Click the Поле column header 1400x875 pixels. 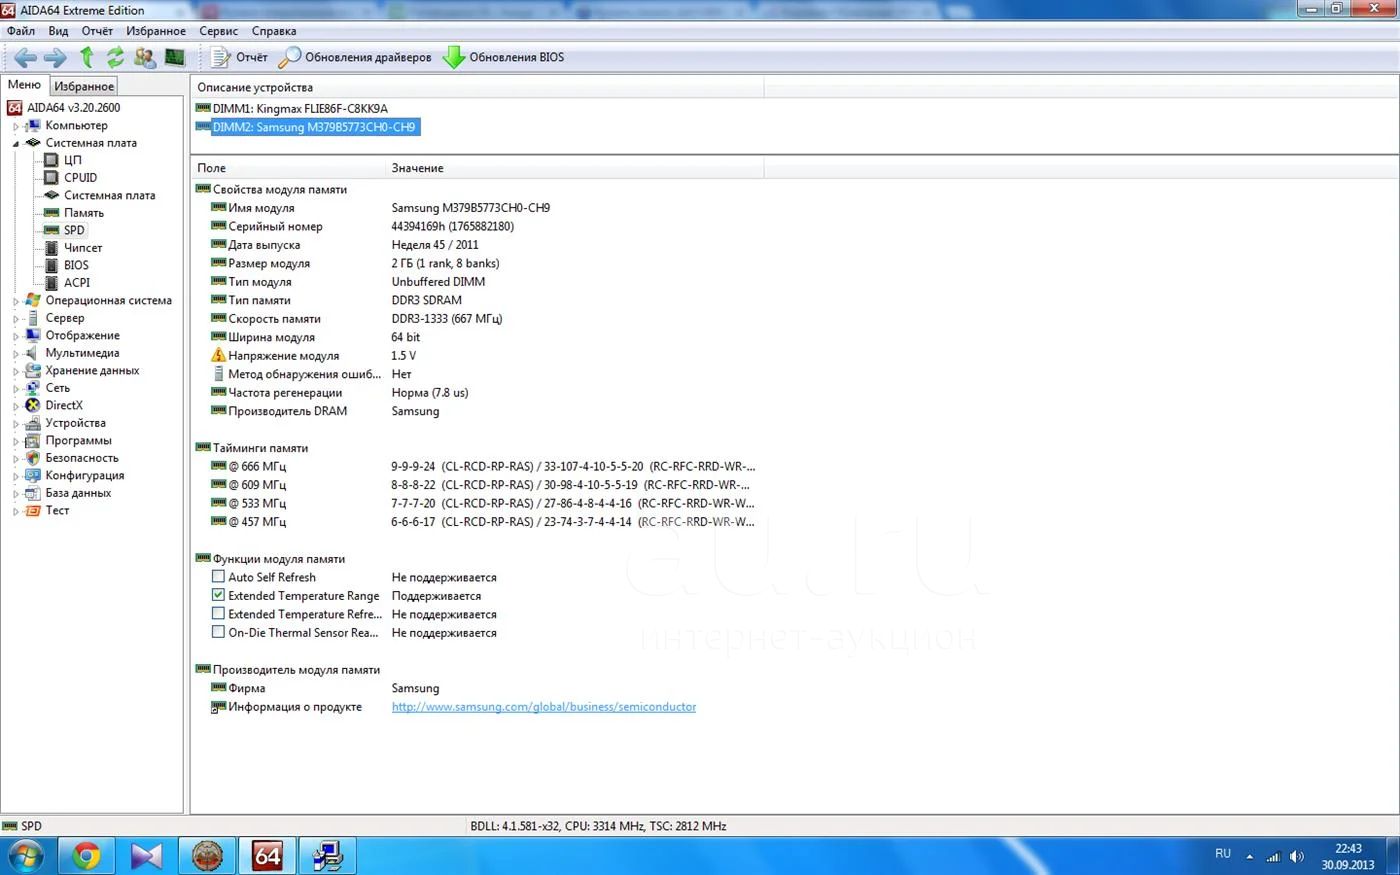[x=288, y=168]
